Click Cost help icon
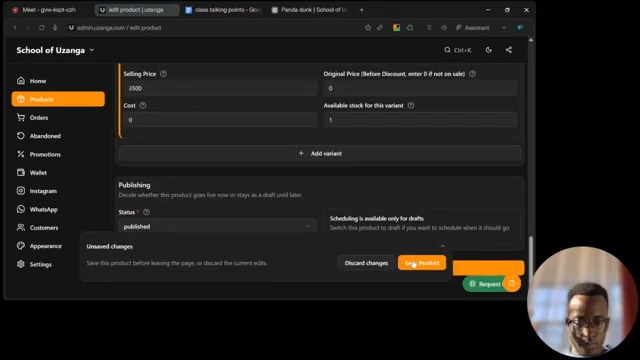640x360 pixels. click(x=143, y=105)
